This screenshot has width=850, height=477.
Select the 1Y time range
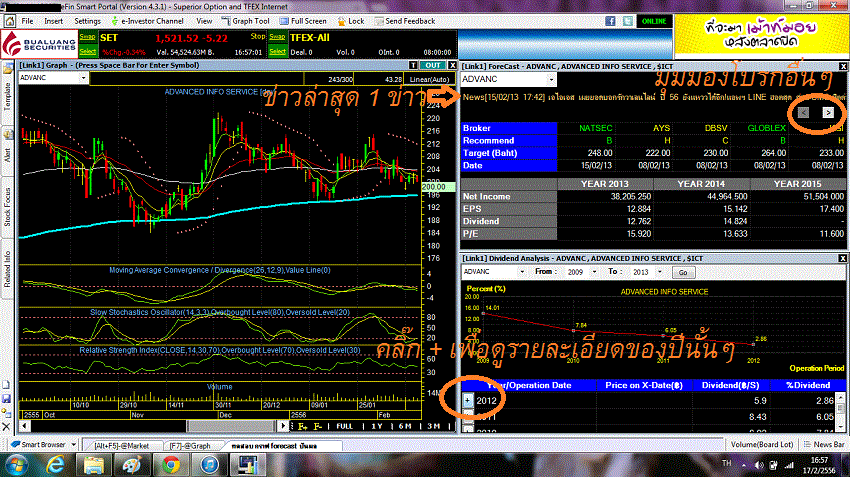click(x=377, y=427)
